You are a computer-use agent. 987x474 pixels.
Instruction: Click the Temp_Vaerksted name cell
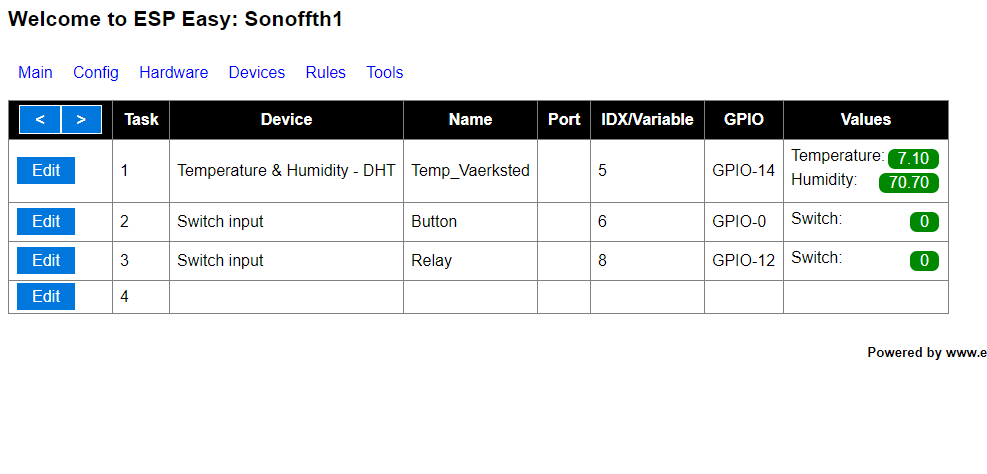470,170
